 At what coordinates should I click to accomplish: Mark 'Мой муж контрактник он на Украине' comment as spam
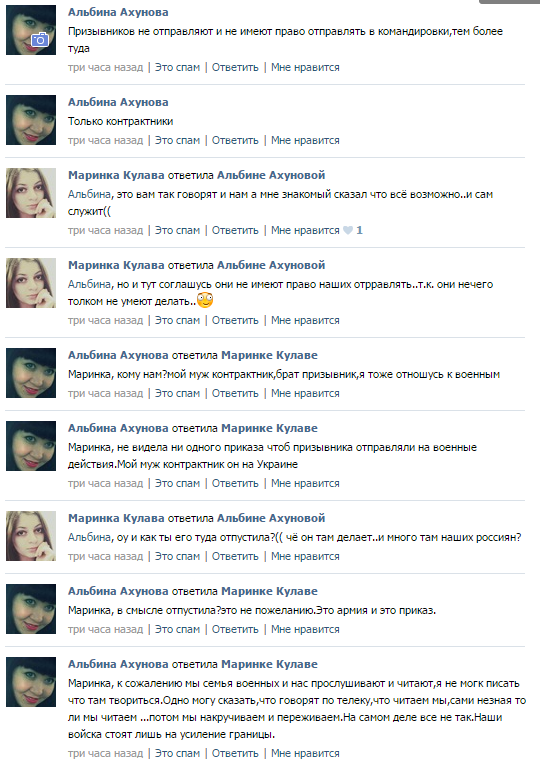(x=178, y=483)
